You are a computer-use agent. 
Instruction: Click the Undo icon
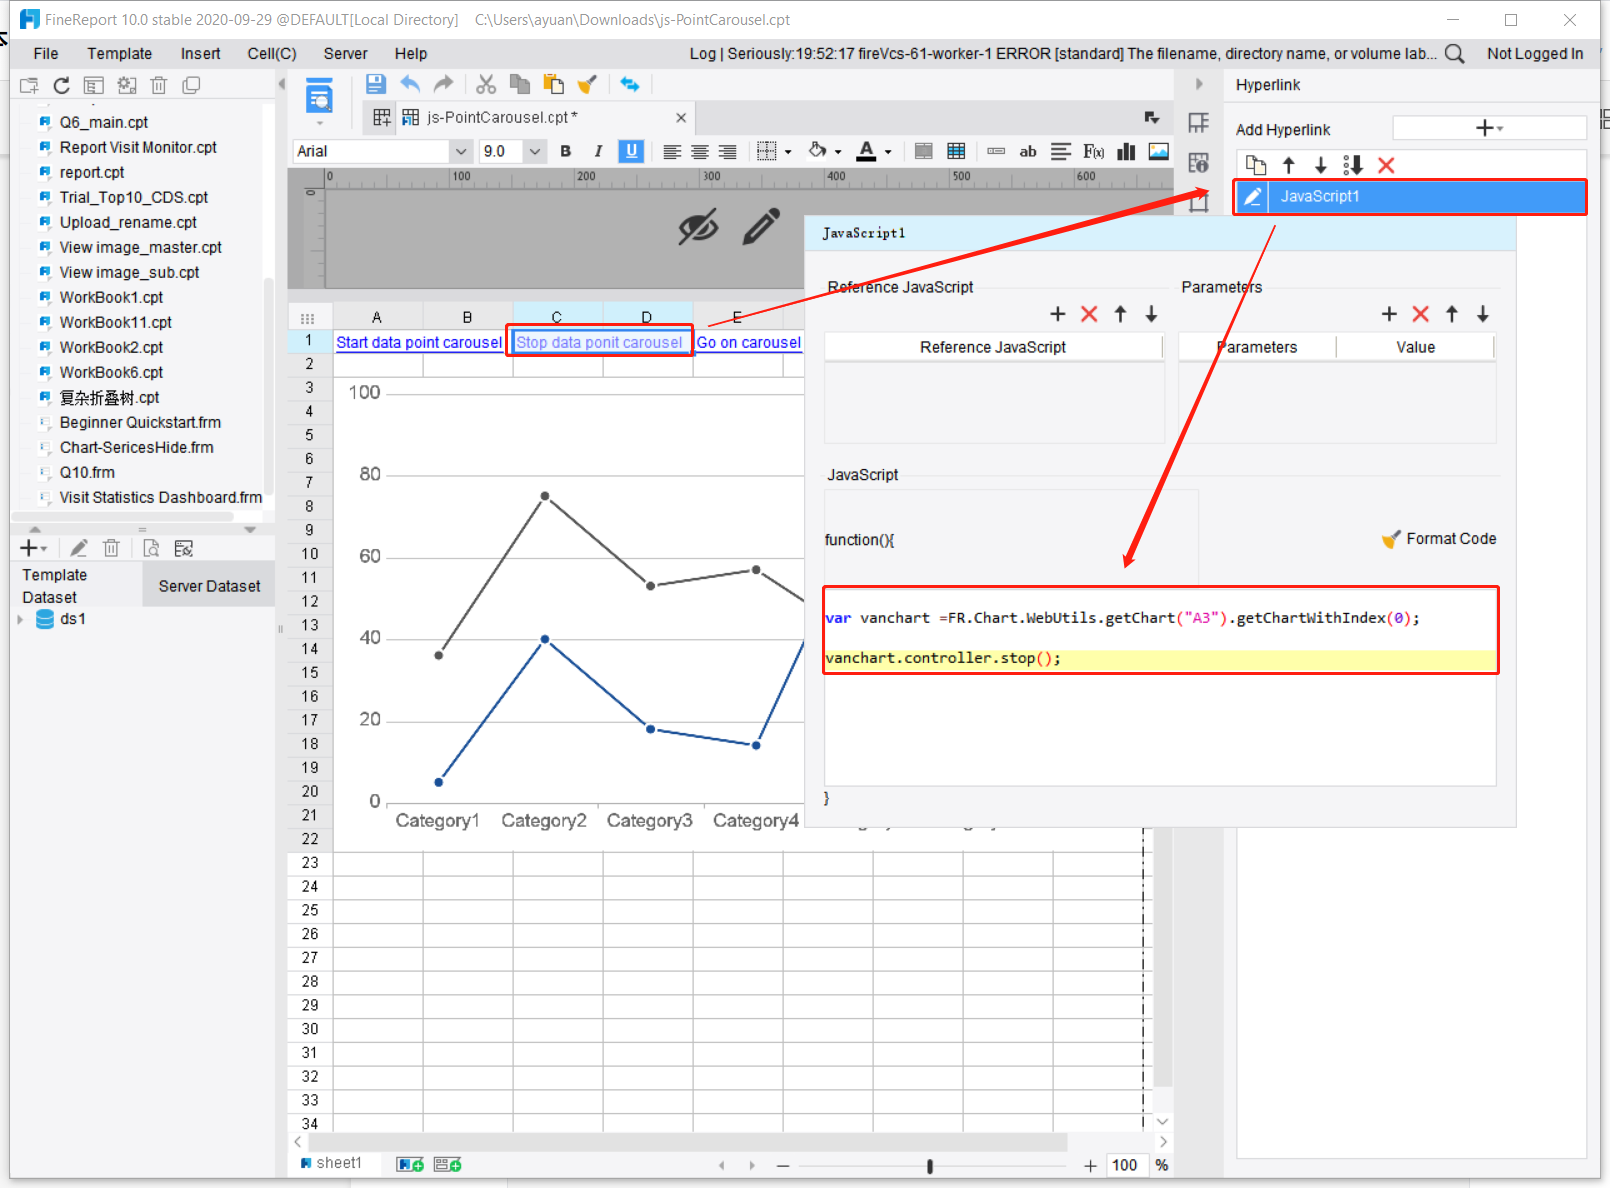(x=410, y=84)
